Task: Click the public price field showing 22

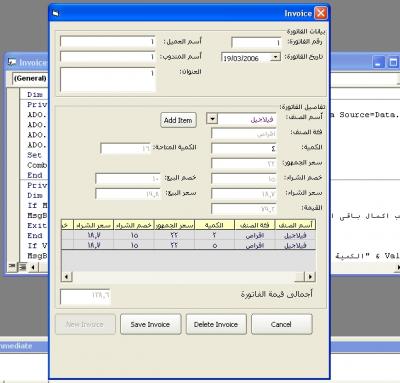Action: [x=244, y=163]
